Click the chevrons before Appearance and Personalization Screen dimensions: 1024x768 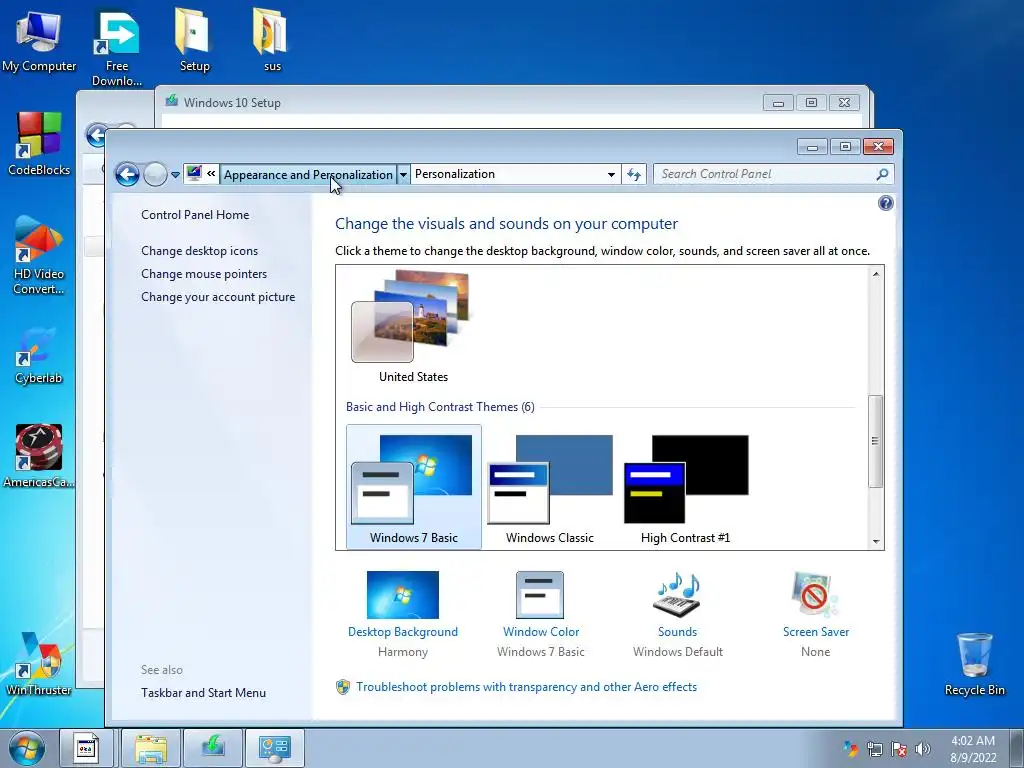coord(211,174)
